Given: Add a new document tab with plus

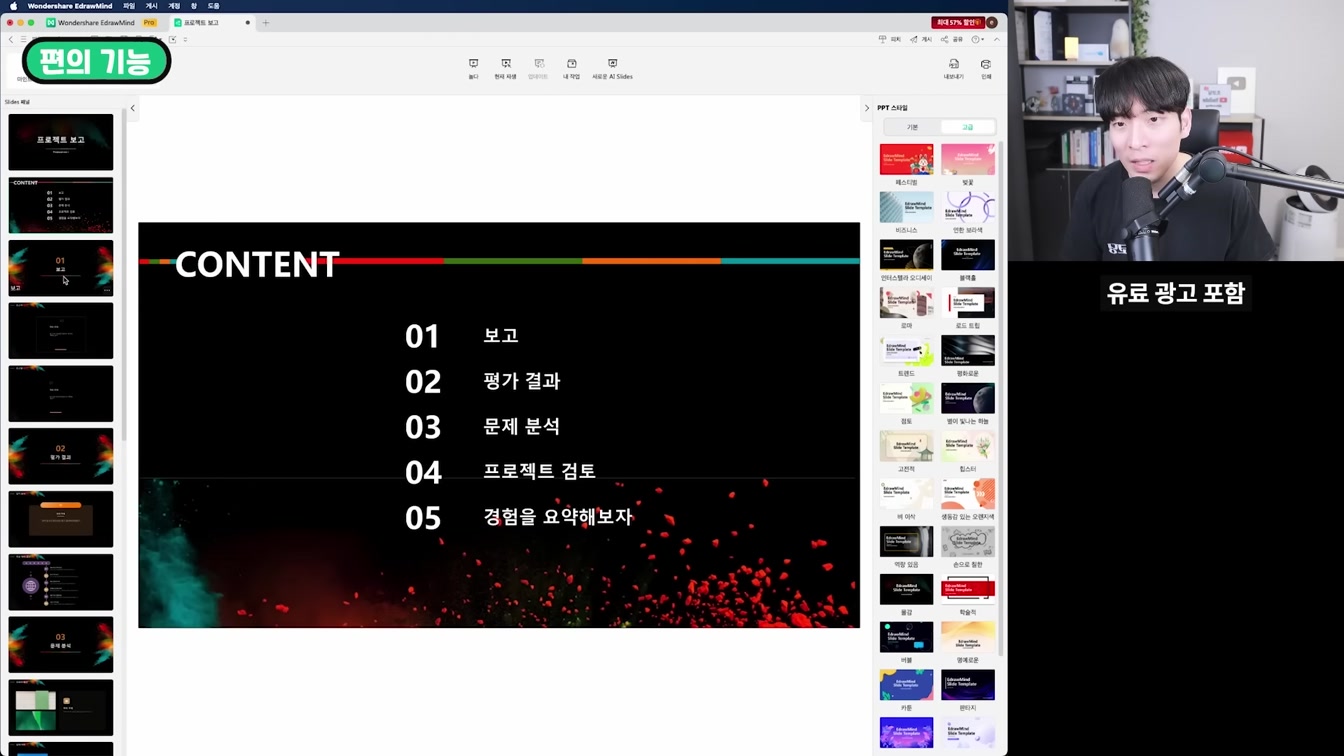Looking at the screenshot, I should 265,22.
